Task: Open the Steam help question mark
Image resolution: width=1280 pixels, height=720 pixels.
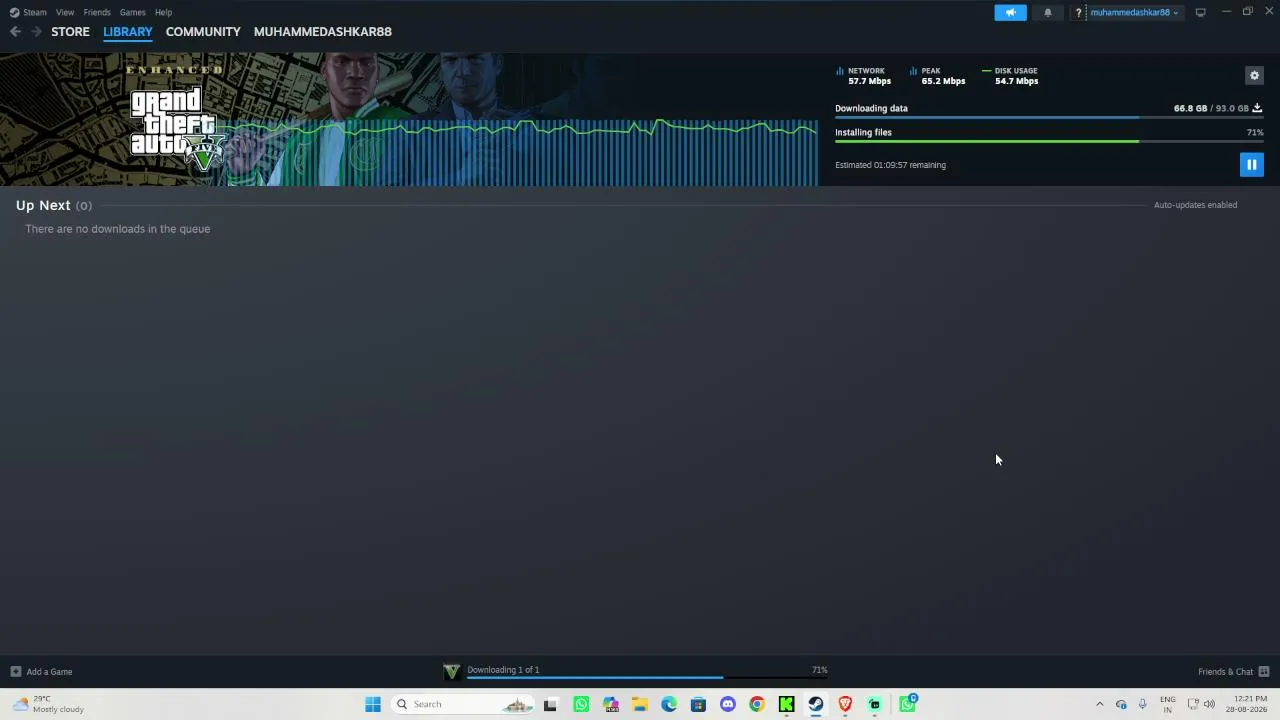Action: [1078, 12]
